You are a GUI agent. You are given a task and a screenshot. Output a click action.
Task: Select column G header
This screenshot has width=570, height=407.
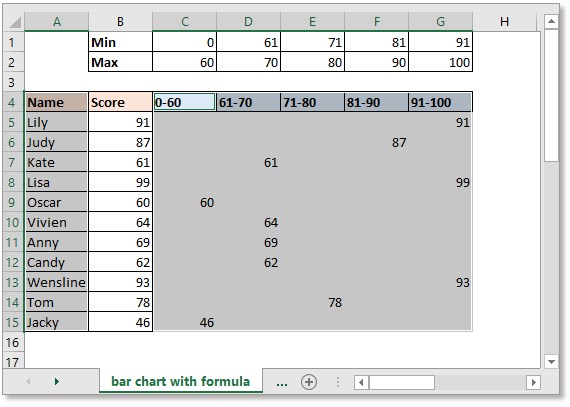(x=441, y=22)
